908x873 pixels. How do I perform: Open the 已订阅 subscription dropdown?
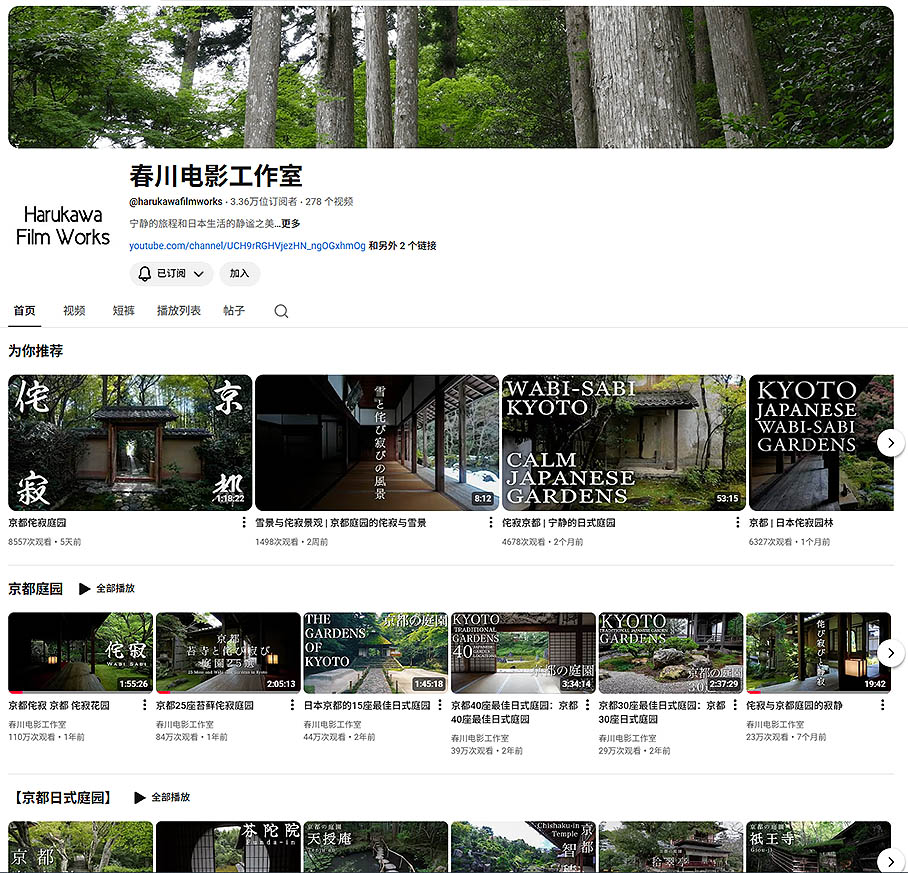point(170,273)
